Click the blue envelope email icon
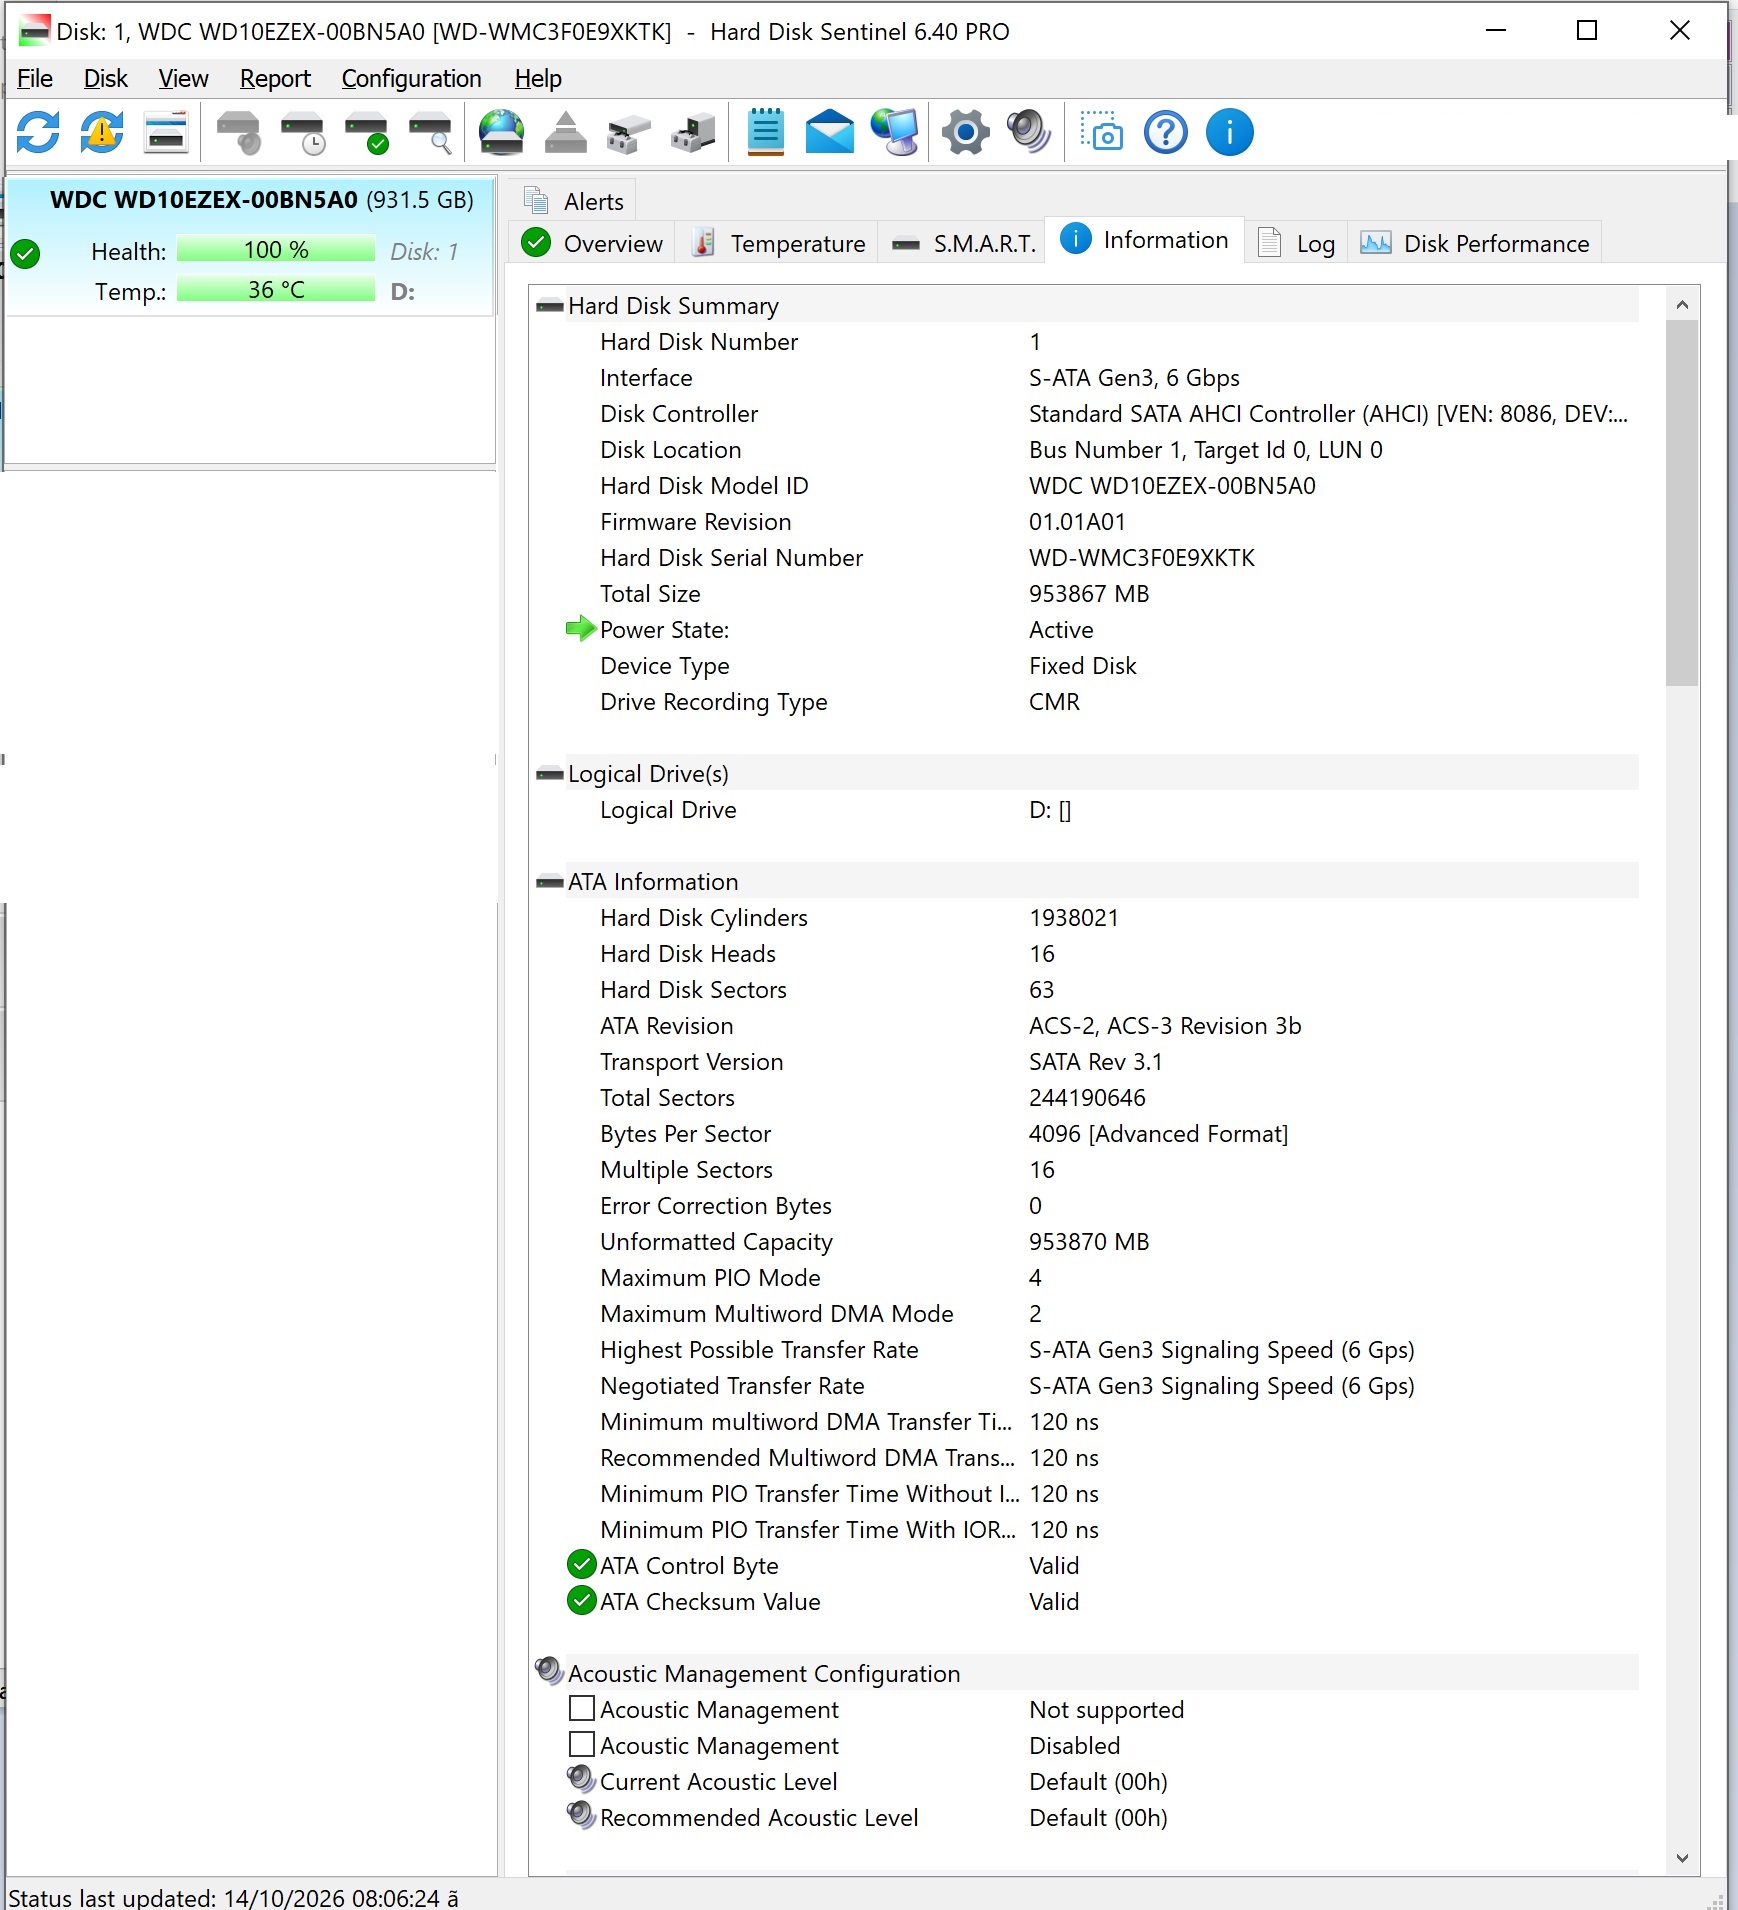The height and width of the screenshot is (1910, 1738). (829, 132)
